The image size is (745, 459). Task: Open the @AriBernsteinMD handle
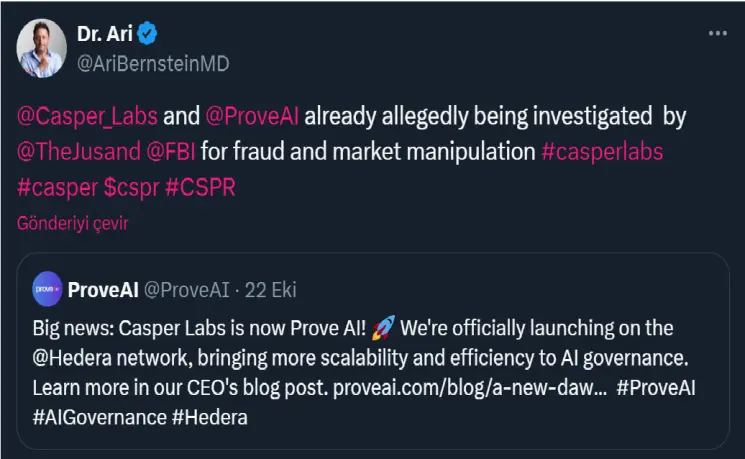coord(153,64)
